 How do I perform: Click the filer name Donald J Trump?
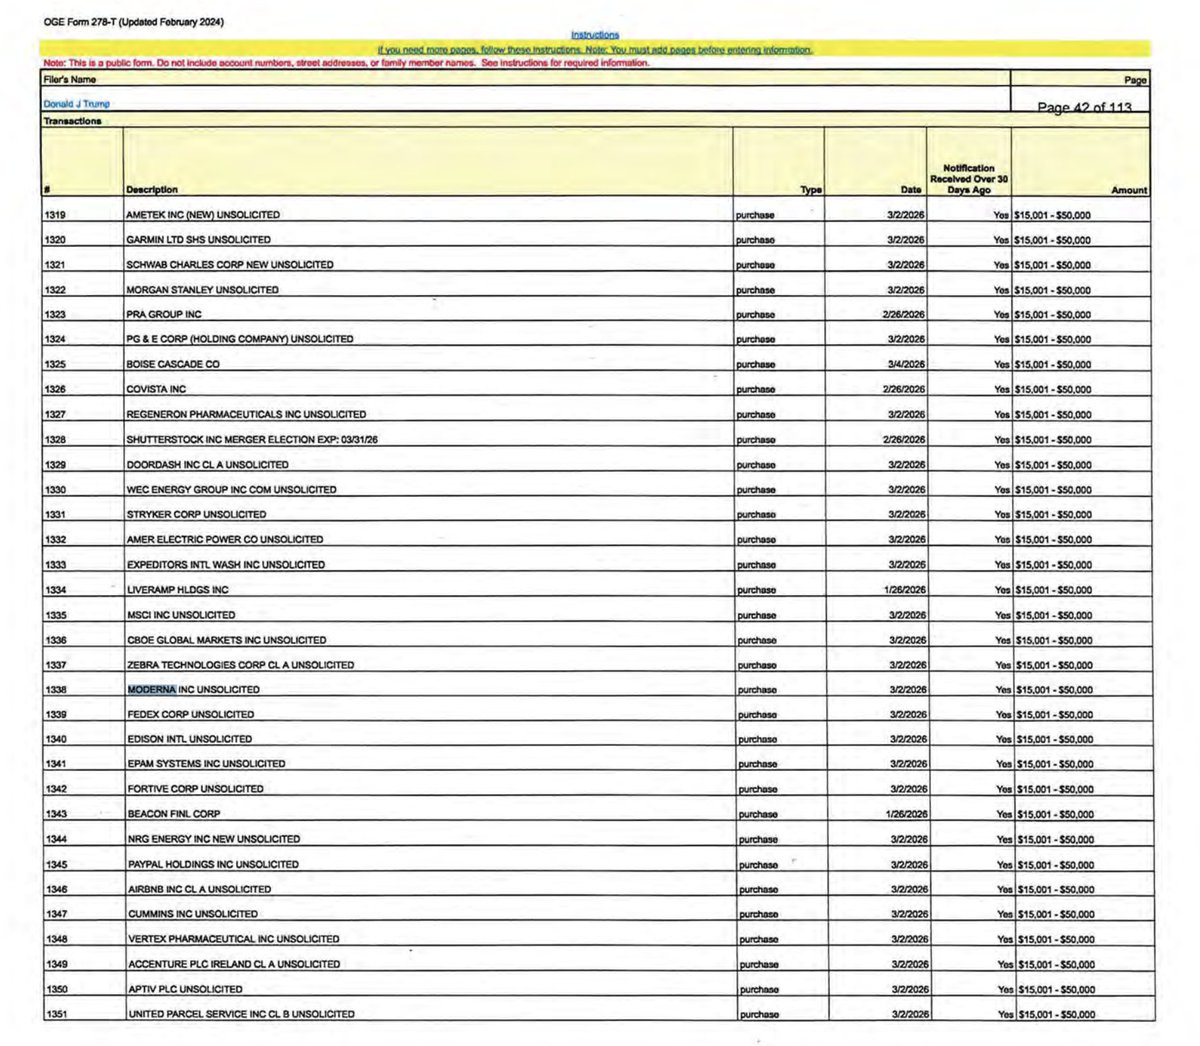[77, 104]
